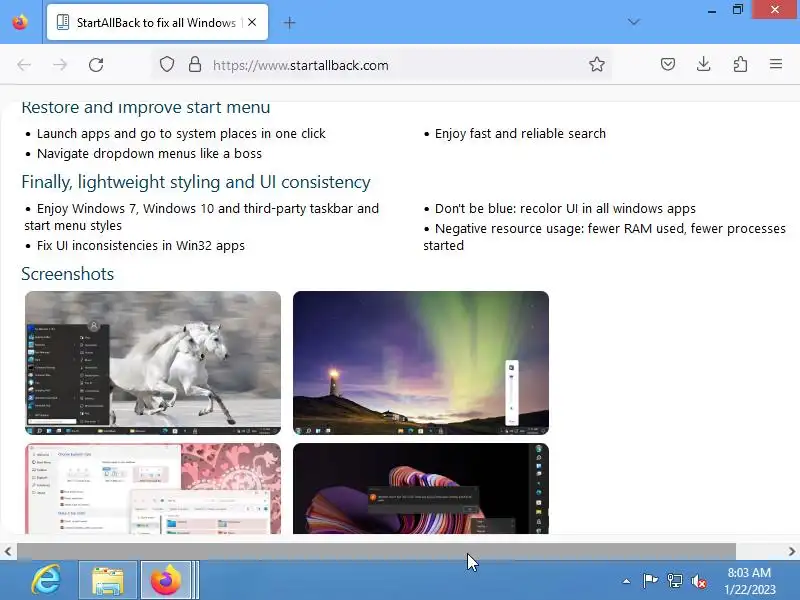800x600 pixels.
Task: Click "Navigate dropdown menus like a boss" text
Action: (x=149, y=154)
